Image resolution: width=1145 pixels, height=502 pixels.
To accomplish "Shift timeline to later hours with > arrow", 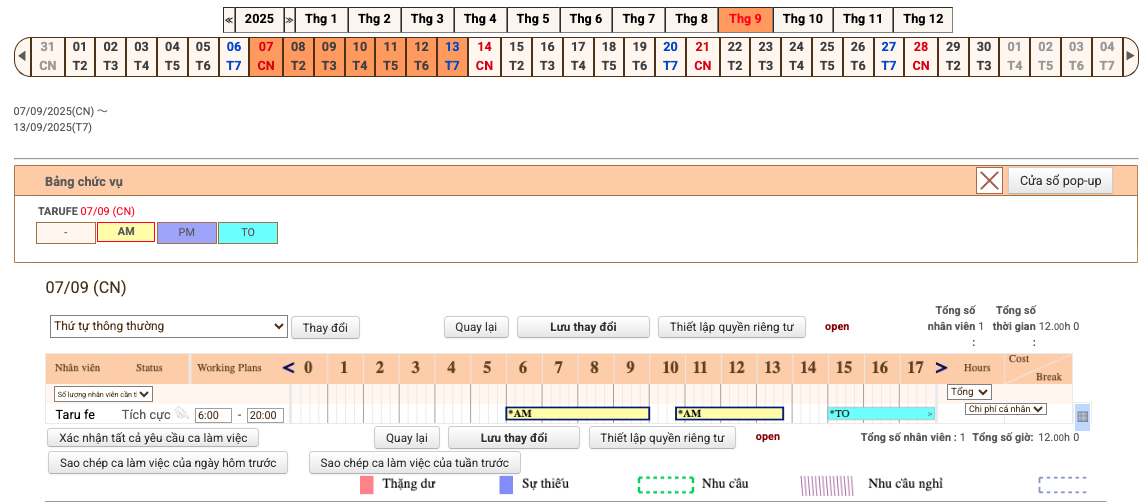I will [940, 368].
